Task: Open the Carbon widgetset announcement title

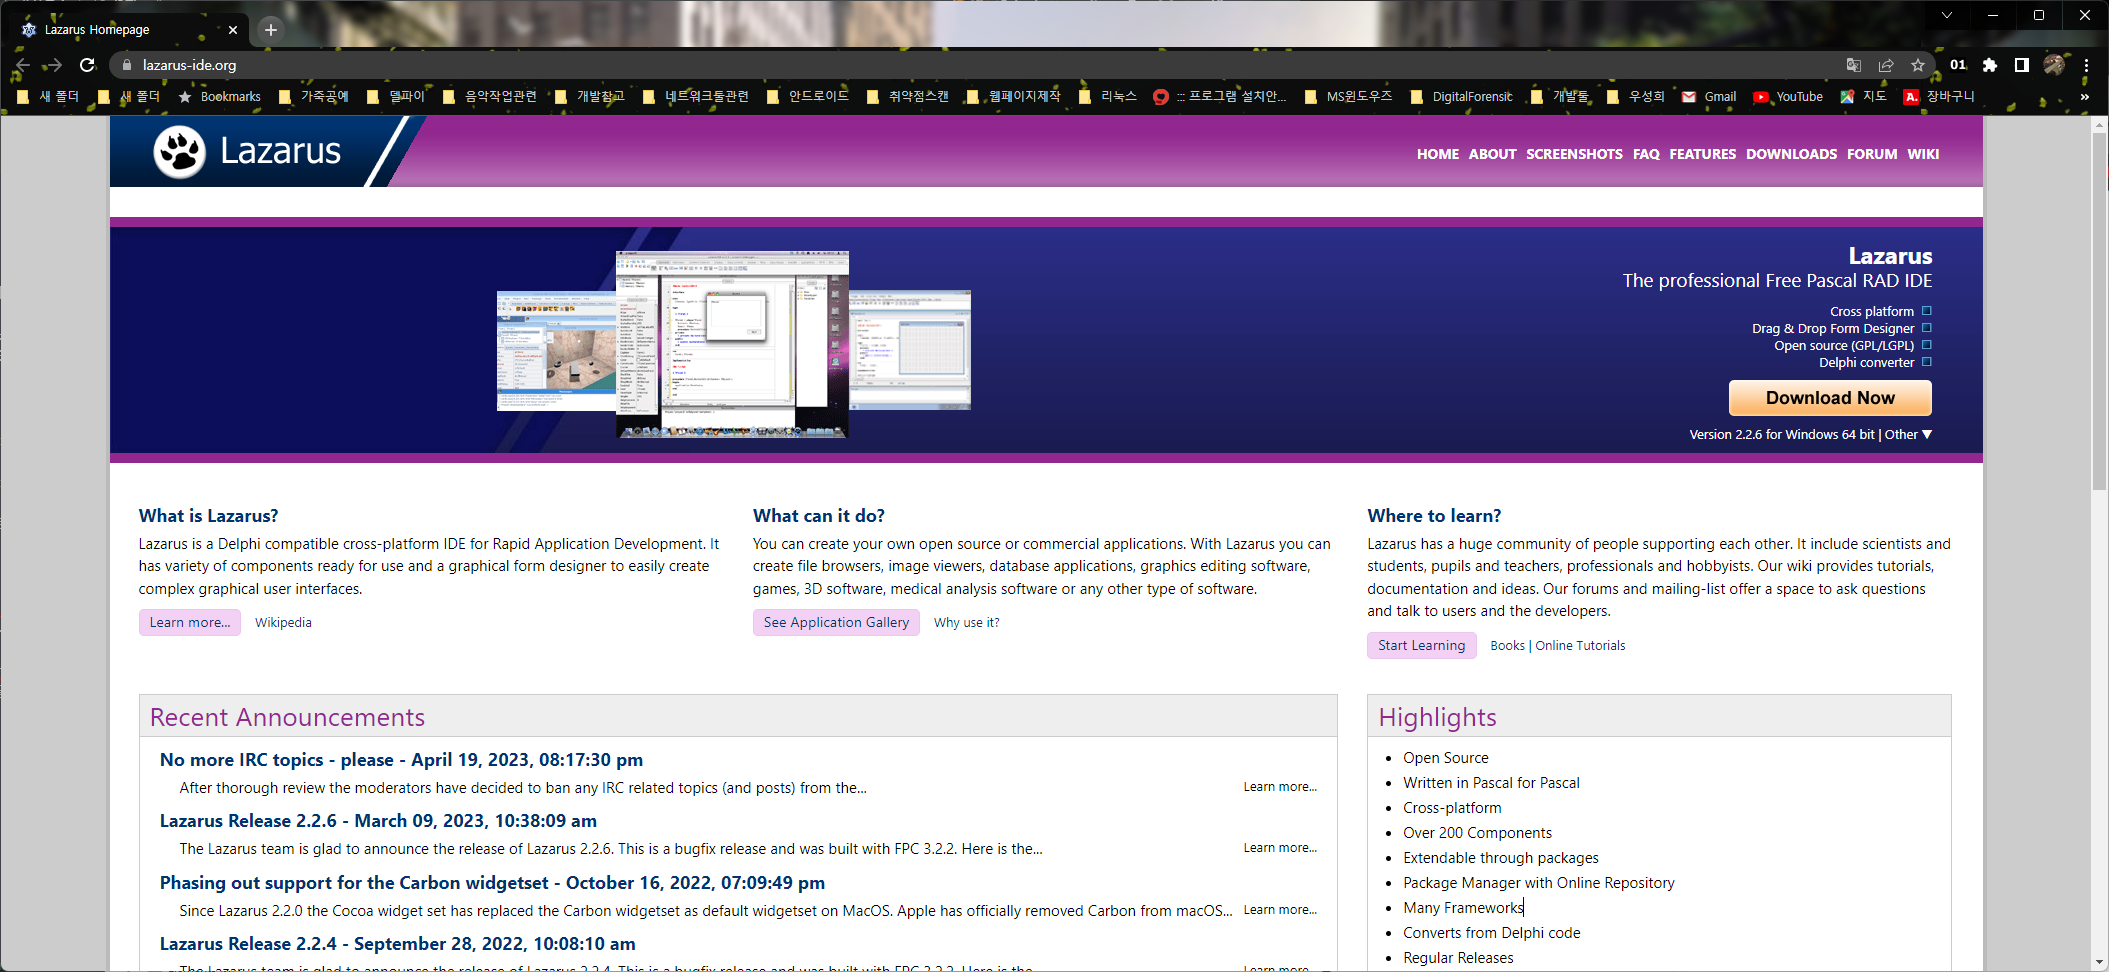Action: pos(492,883)
